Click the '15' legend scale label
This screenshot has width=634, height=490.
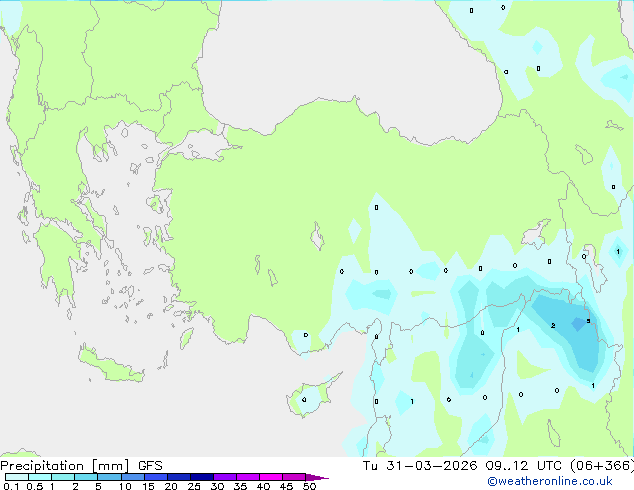click(x=148, y=486)
